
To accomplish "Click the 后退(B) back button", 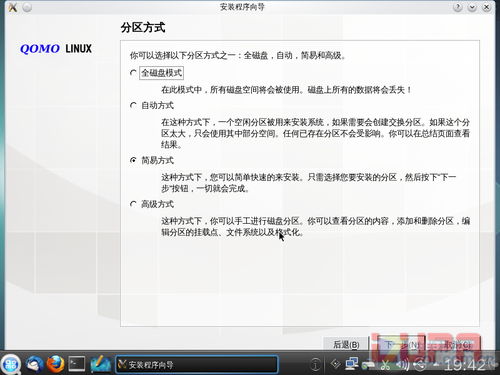I will (x=346, y=344).
